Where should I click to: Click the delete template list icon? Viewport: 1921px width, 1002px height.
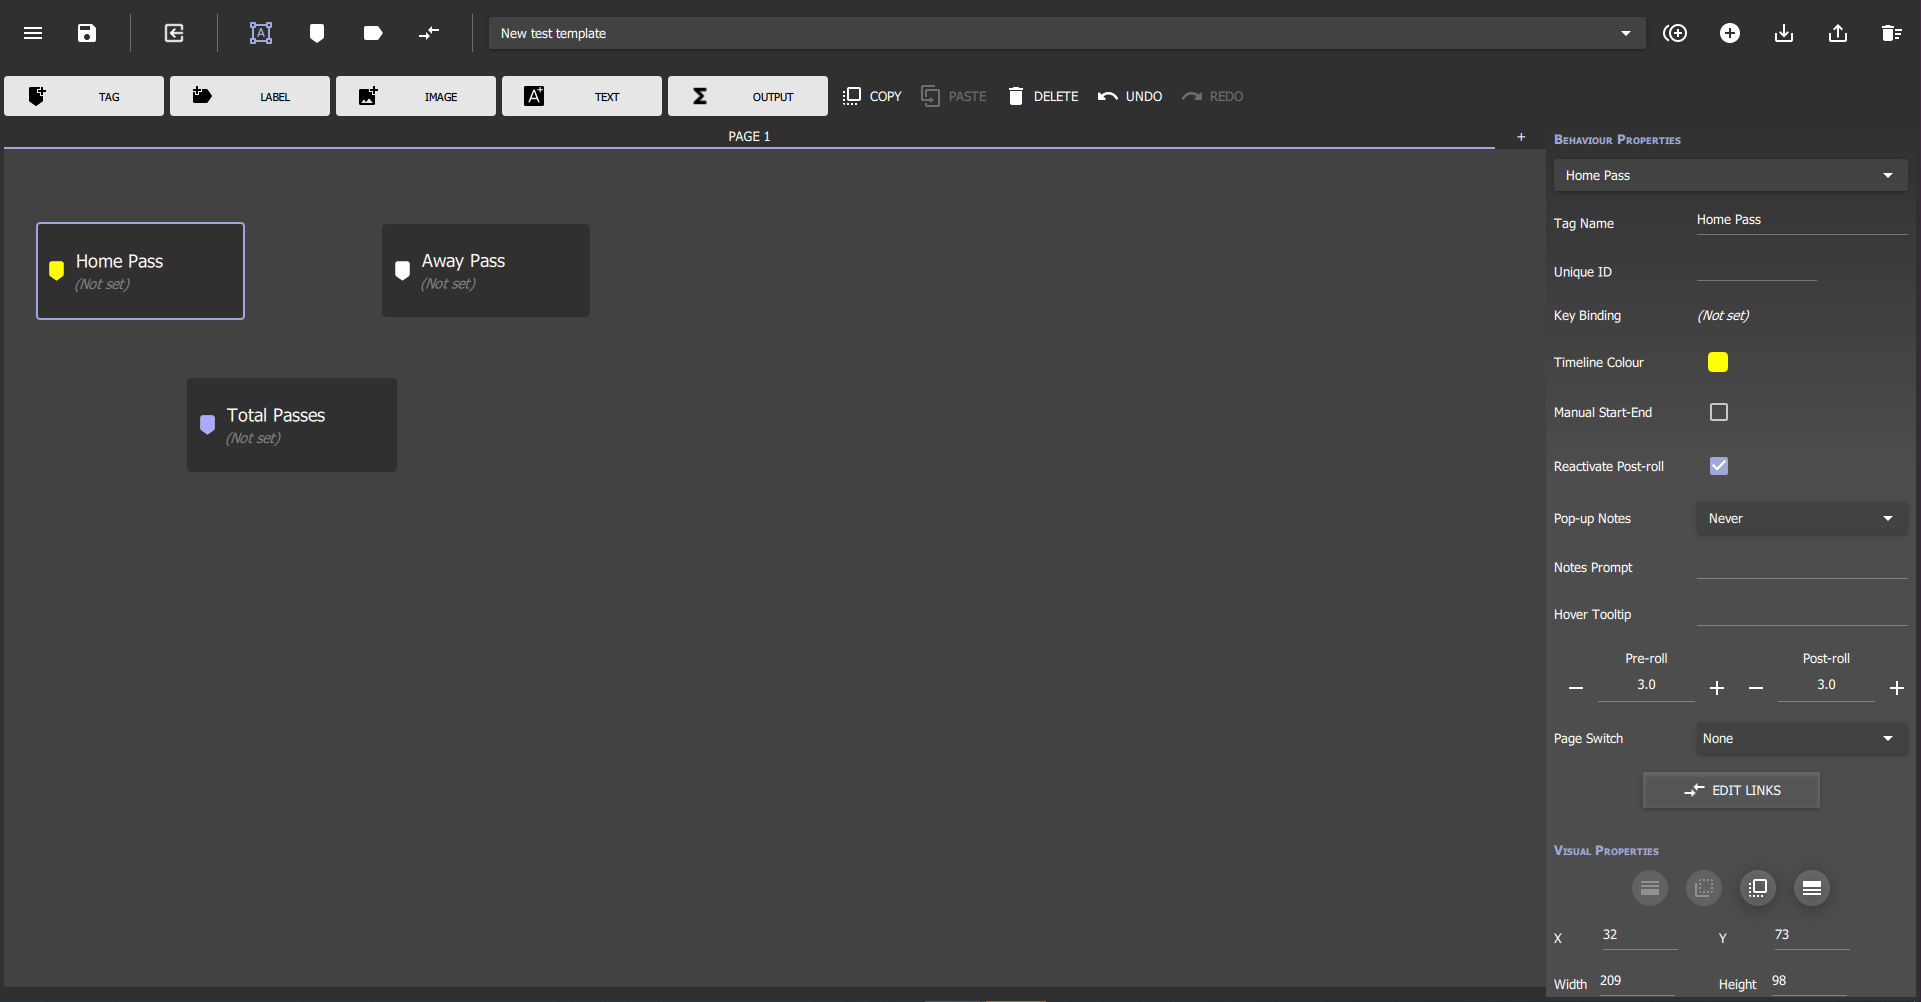point(1892,33)
